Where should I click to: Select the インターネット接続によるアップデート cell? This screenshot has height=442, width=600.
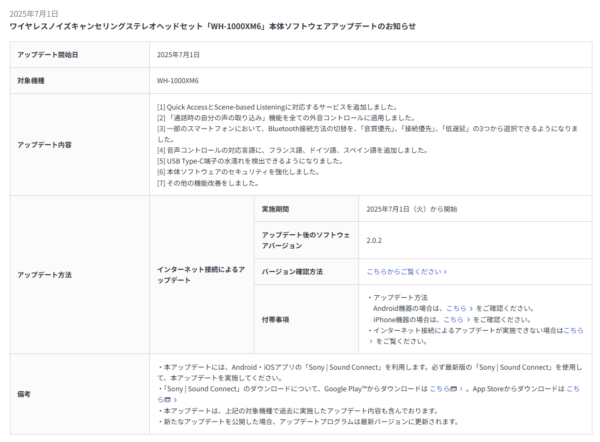pos(202,275)
